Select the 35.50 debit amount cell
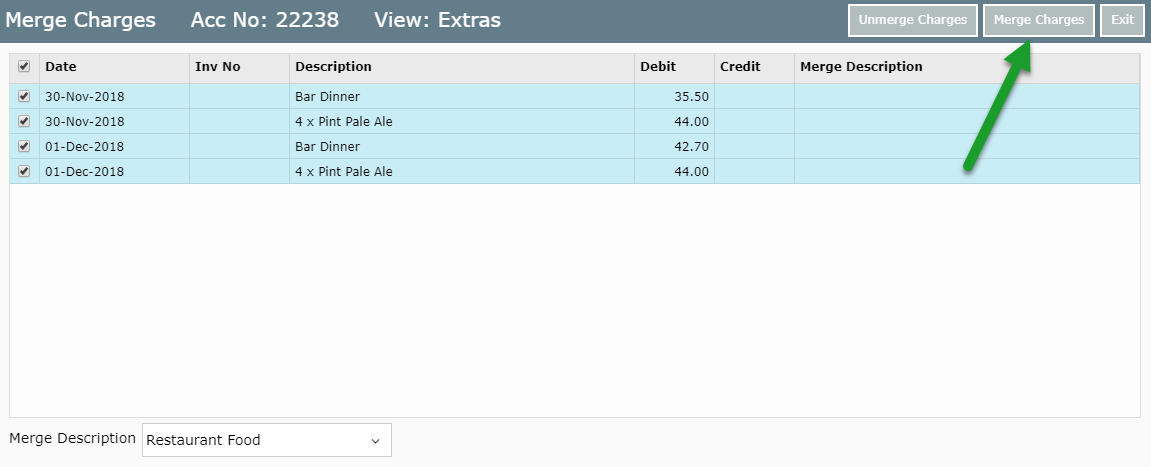This screenshot has height=467, width=1151. click(x=691, y=97)
